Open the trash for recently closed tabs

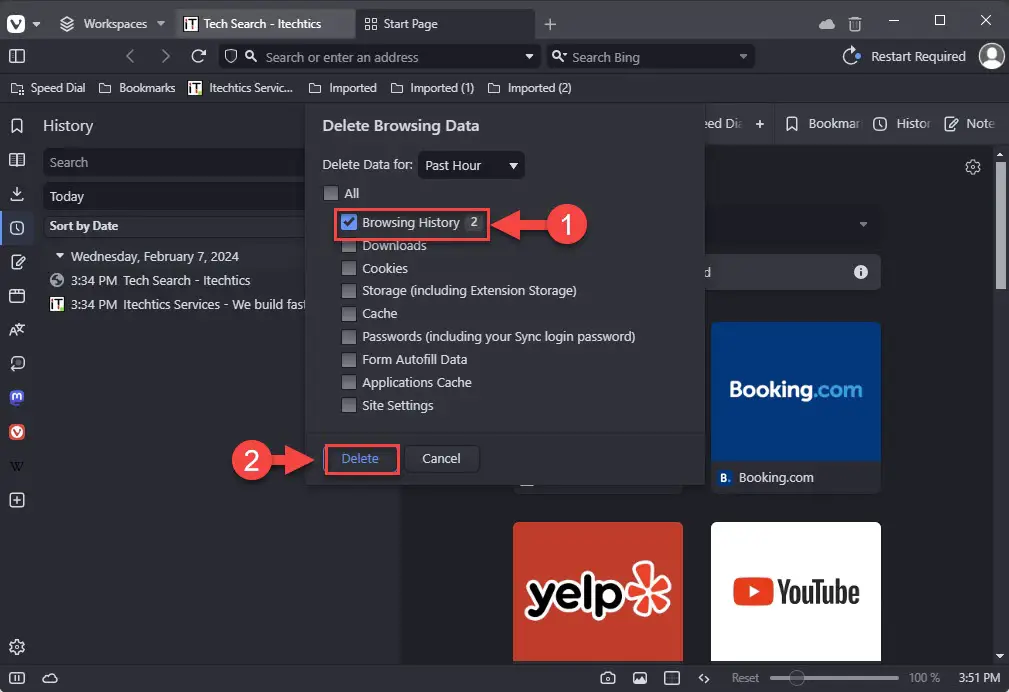pyautogui.click(x=855, y=22)
